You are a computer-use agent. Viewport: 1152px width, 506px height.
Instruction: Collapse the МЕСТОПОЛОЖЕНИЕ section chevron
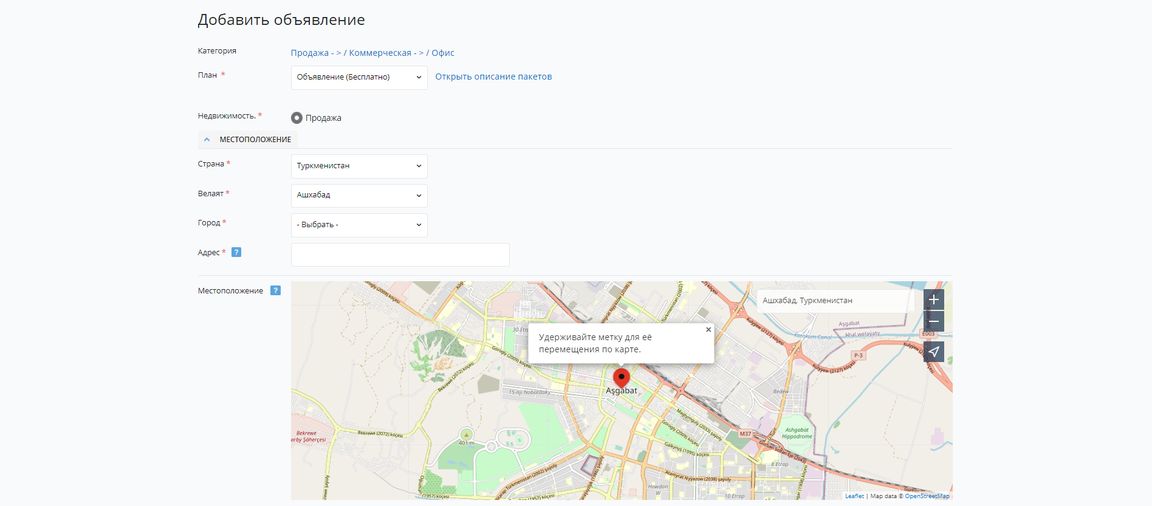207,139
